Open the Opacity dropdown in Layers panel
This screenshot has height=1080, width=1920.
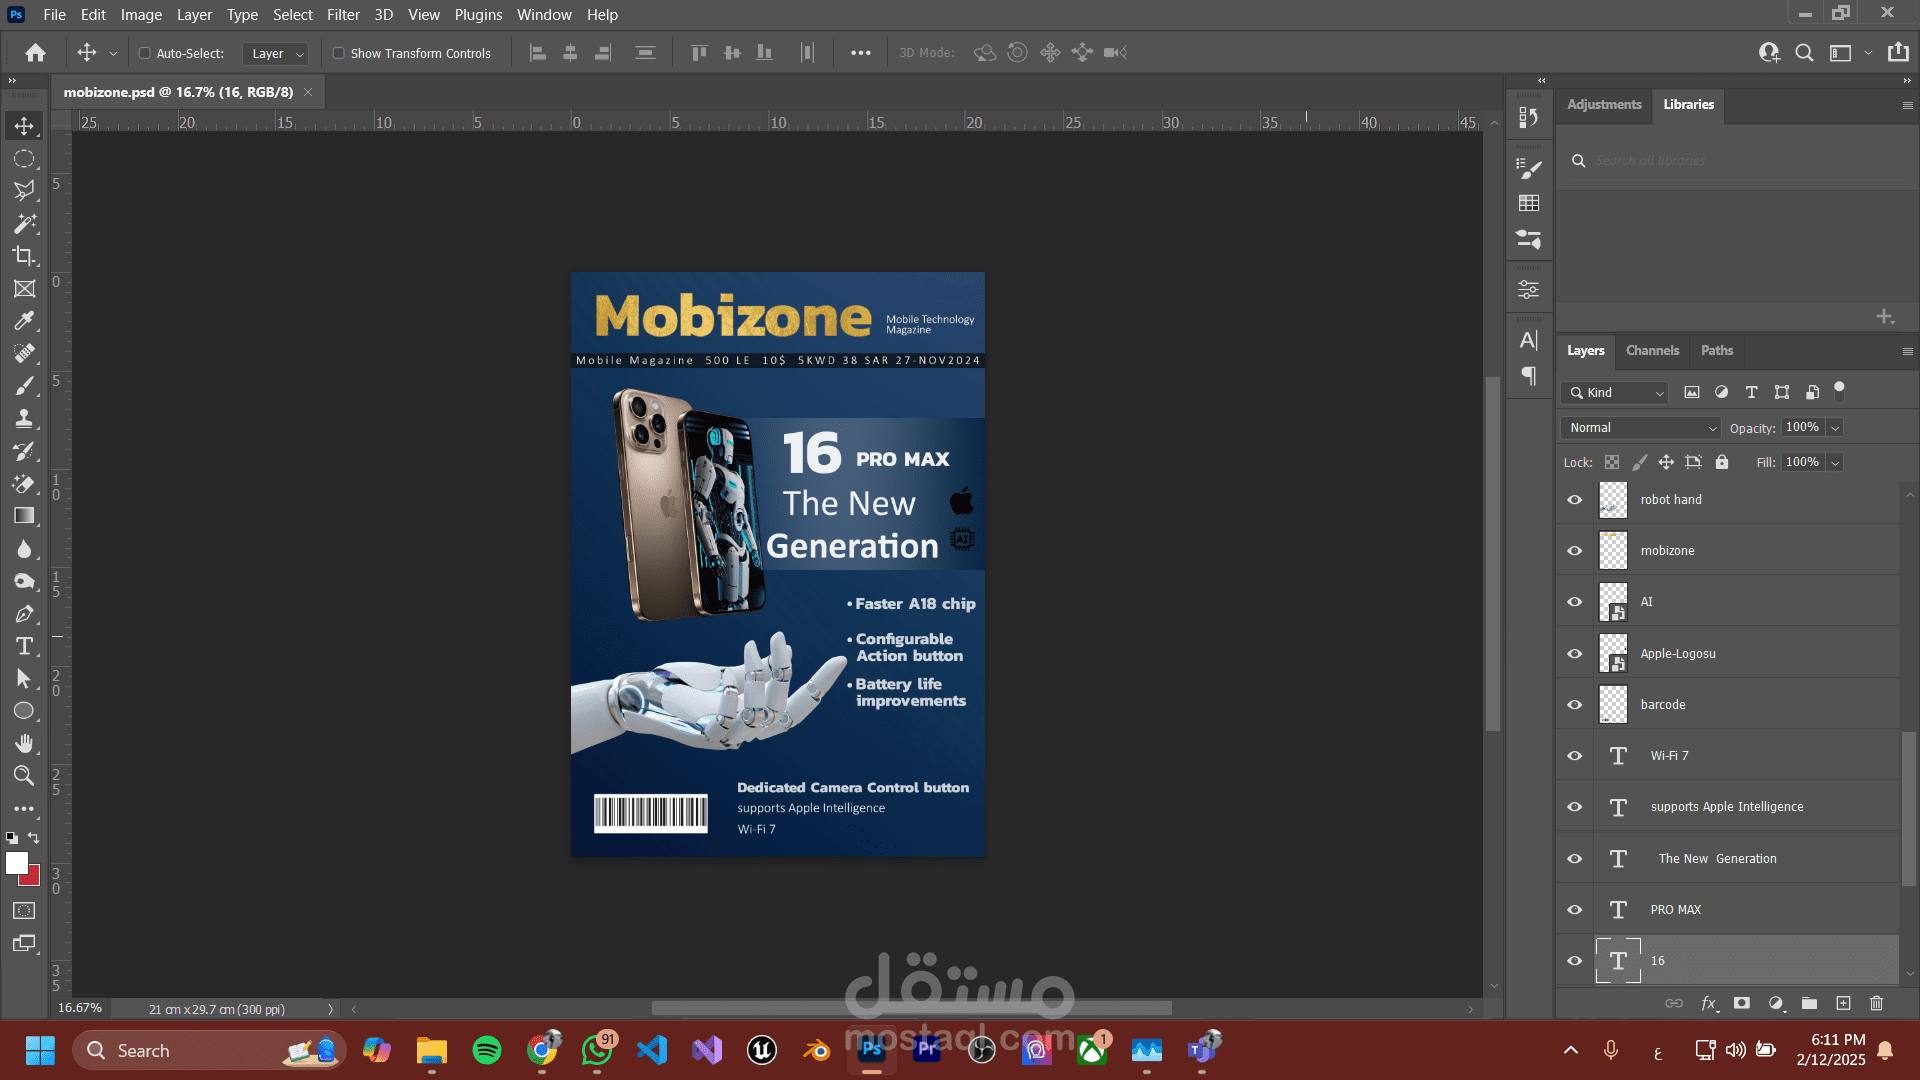point(1836,427)
